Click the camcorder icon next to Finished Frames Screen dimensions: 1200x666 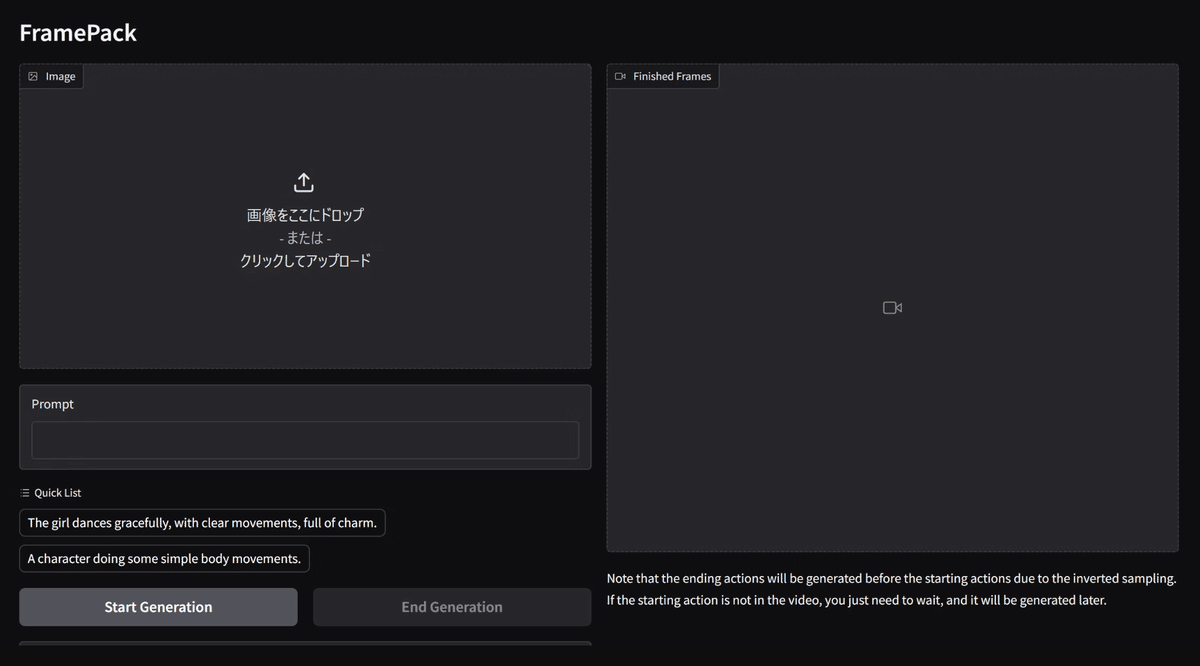tap(620, 75)
